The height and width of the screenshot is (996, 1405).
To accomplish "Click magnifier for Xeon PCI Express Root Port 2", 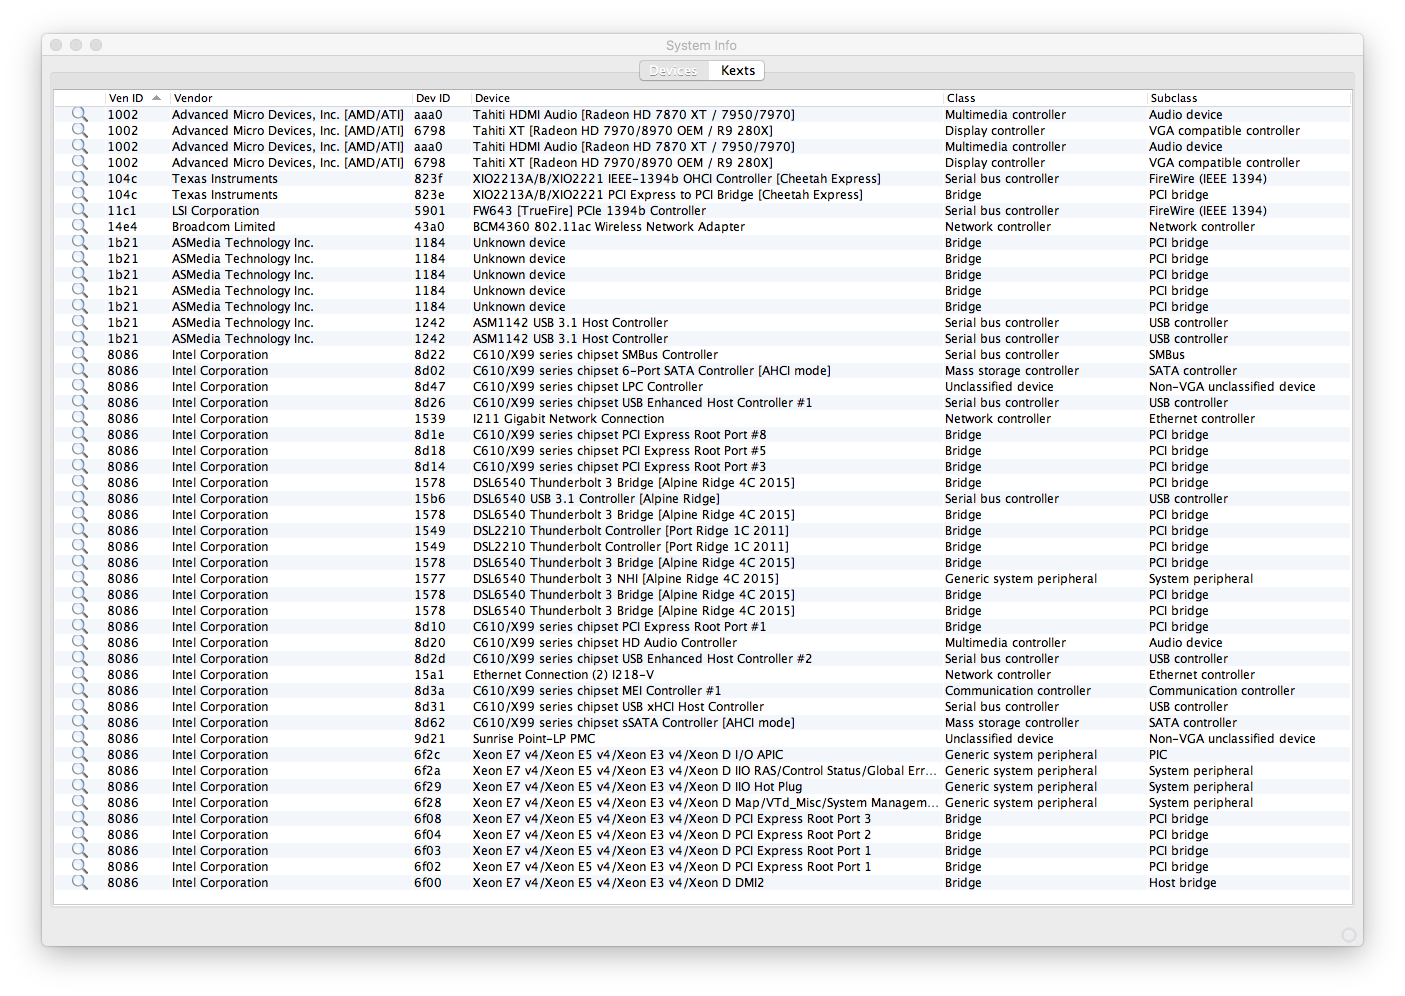I will click(79, 835).
